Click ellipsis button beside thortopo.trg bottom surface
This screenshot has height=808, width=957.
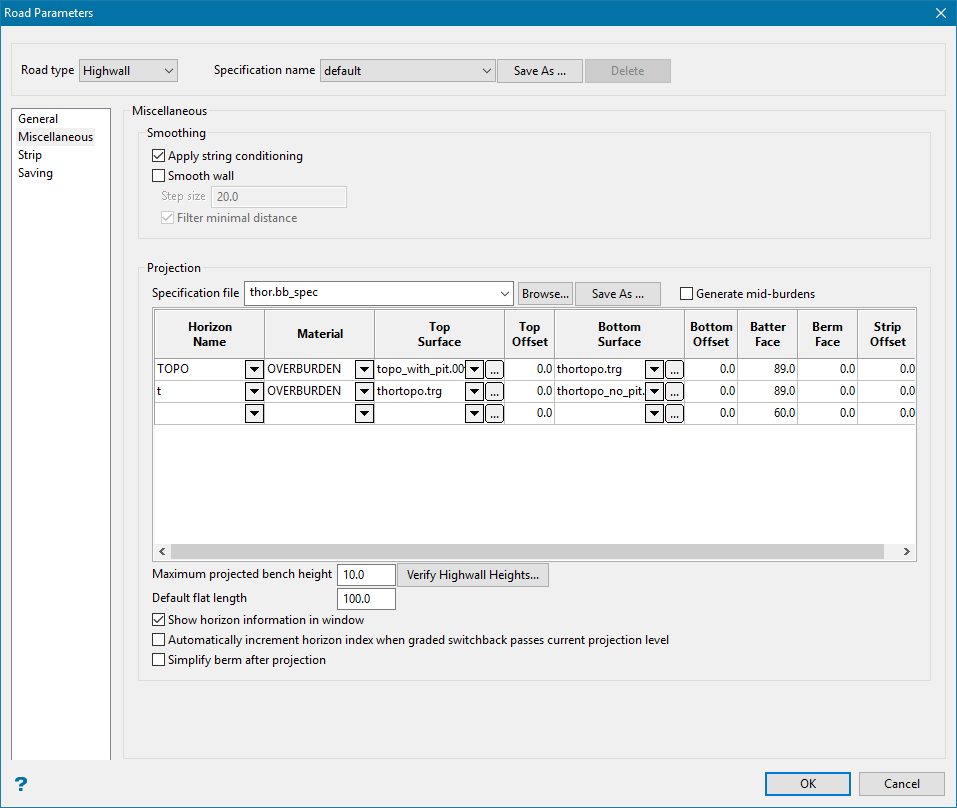click(674, 369)
